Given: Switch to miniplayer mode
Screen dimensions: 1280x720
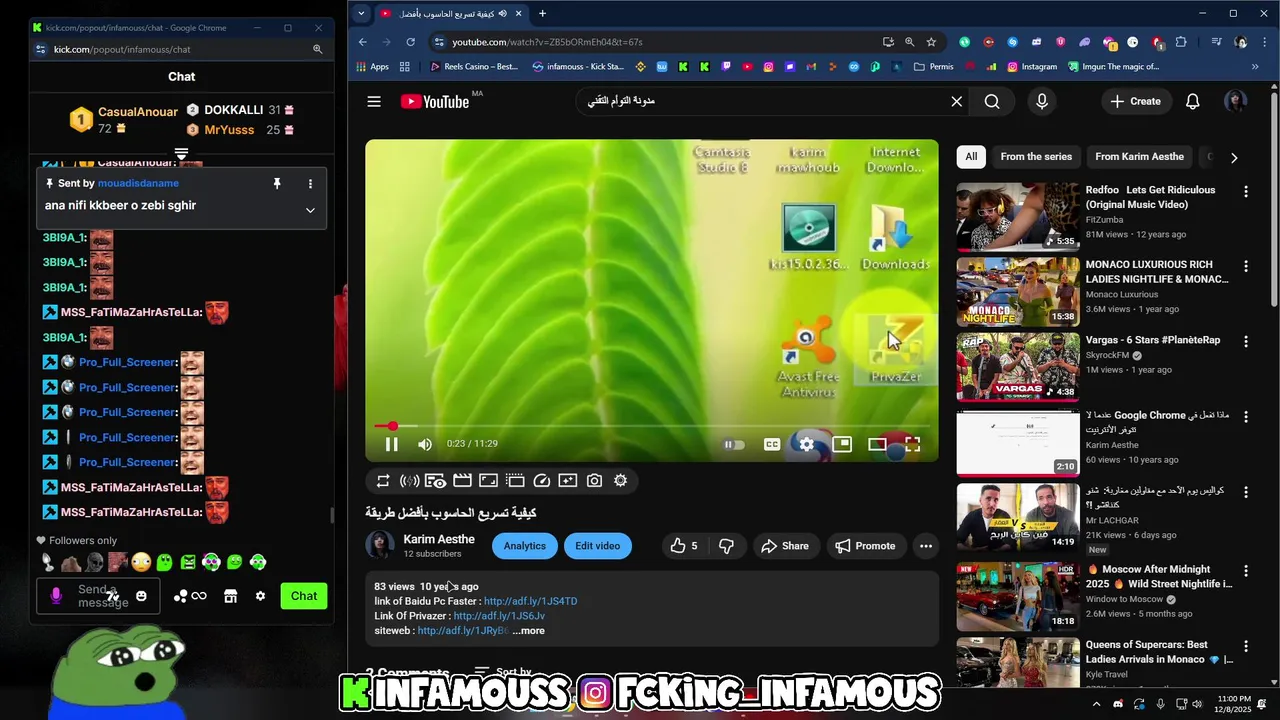Looking at the screenshot, I should 842,444.
